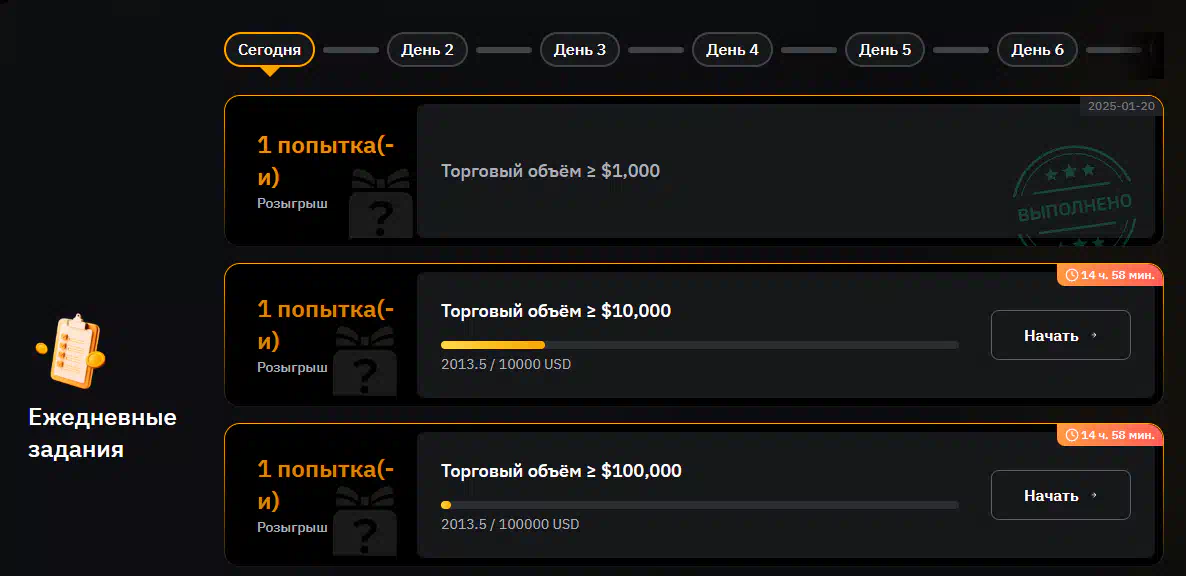1186x576 pixels.
Task: Open the День 3 tab
Action: (579, 50)
